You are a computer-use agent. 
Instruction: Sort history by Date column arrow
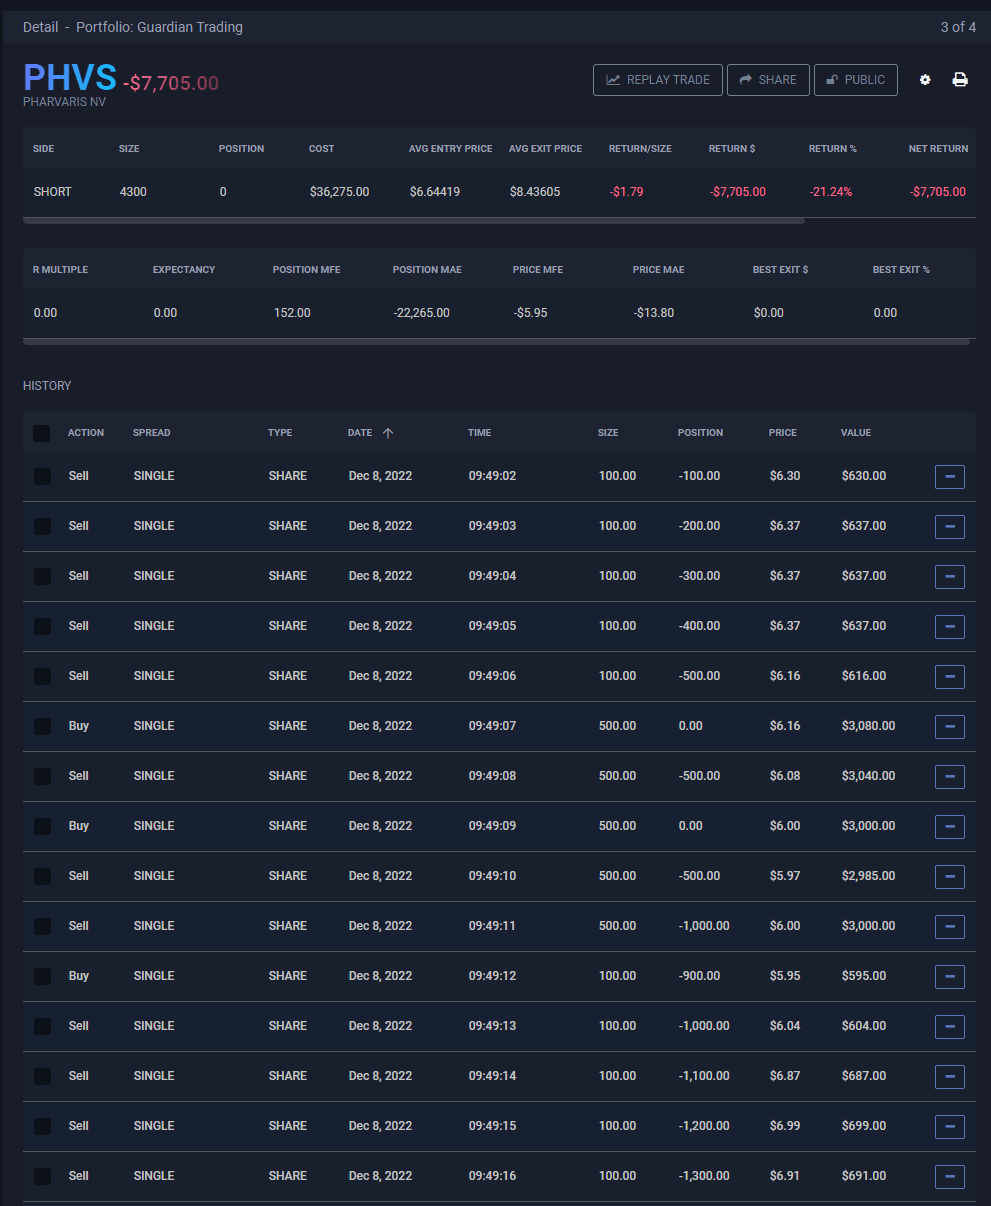[388, 433]
